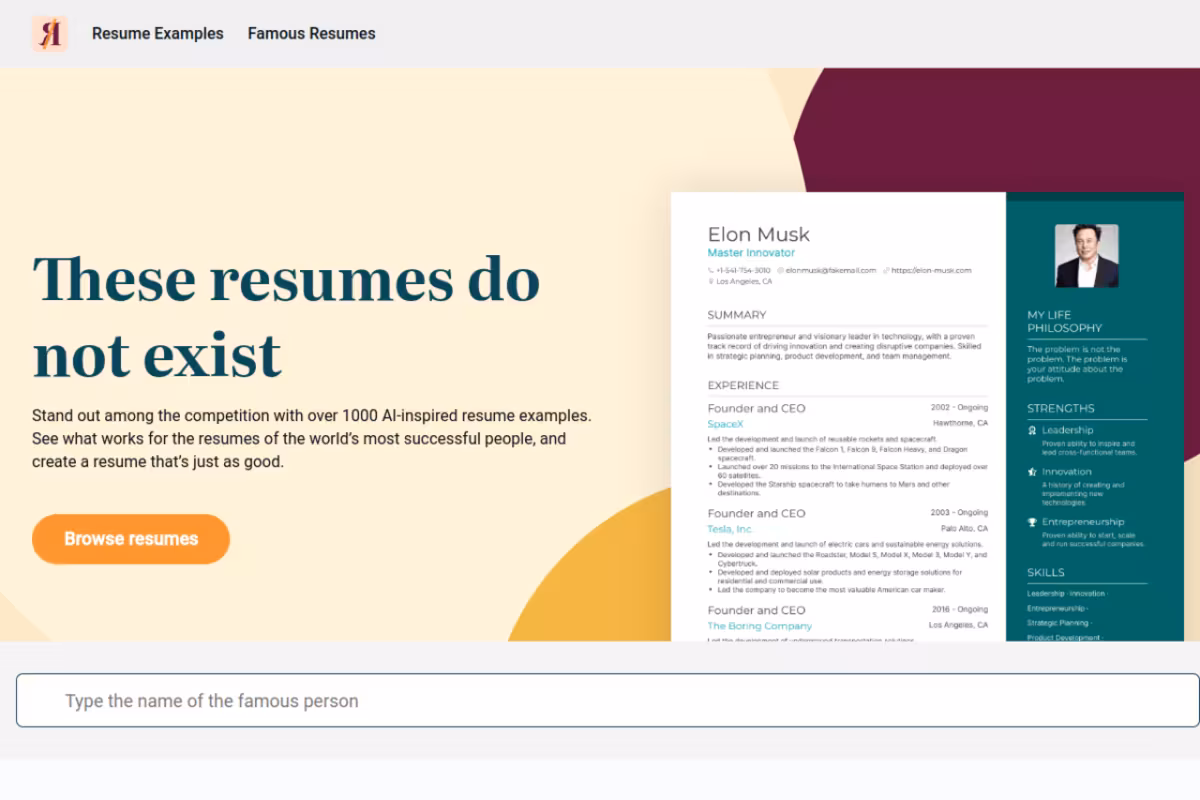The image size is (1200, 800).
Task: Click The Boring Company link
Action: [759, 626]
